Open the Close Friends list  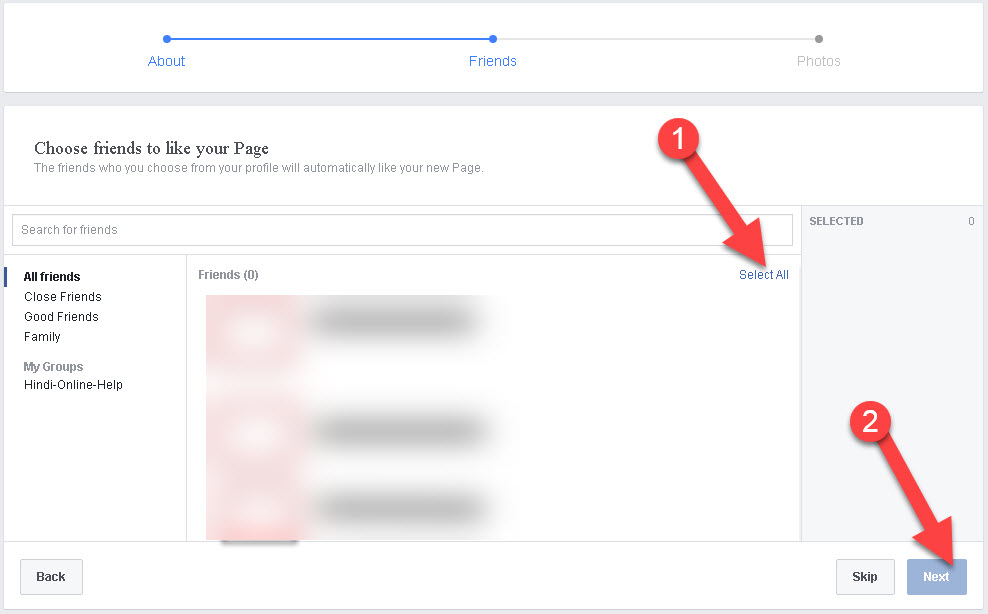click(x=62, y=297)
